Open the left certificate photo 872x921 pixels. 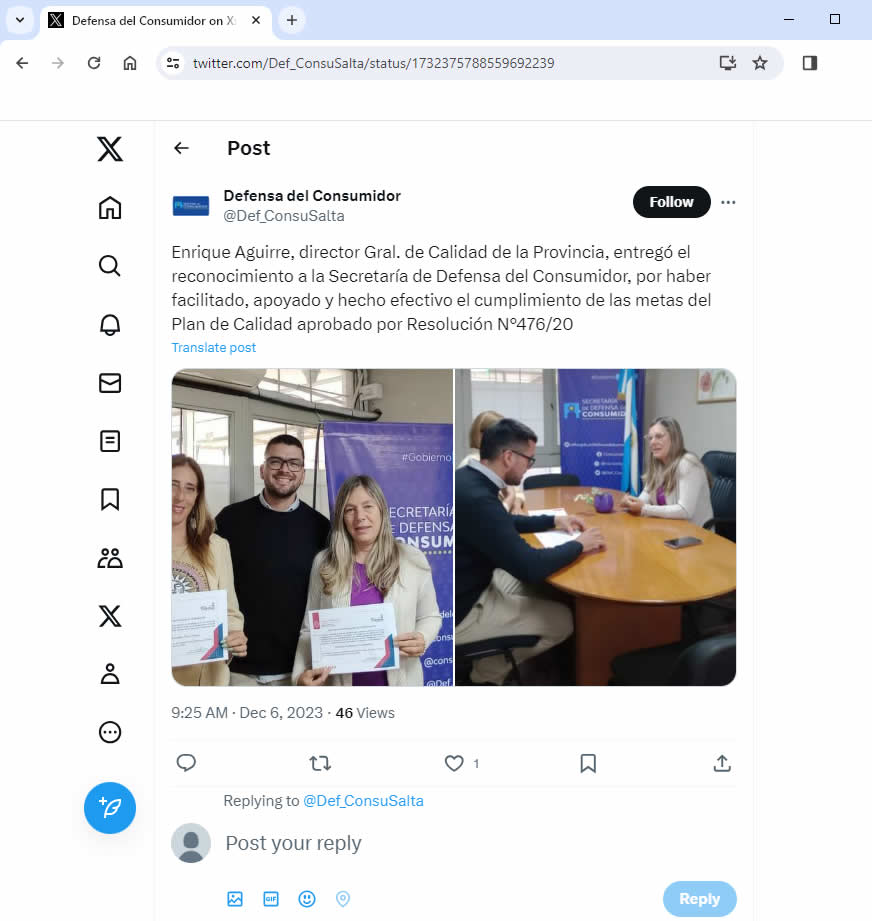[x=312, y=527]
